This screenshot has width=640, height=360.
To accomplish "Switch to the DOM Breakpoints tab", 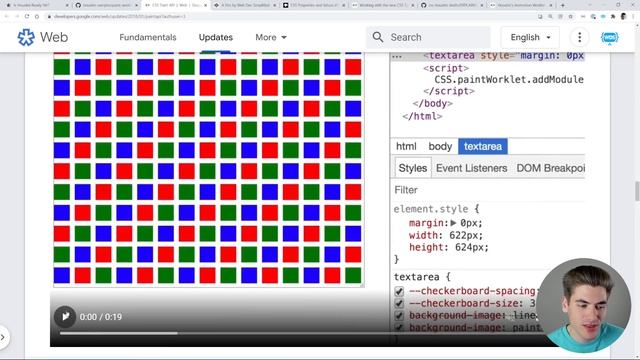I will pyautogui.click(x=551, y=168).
